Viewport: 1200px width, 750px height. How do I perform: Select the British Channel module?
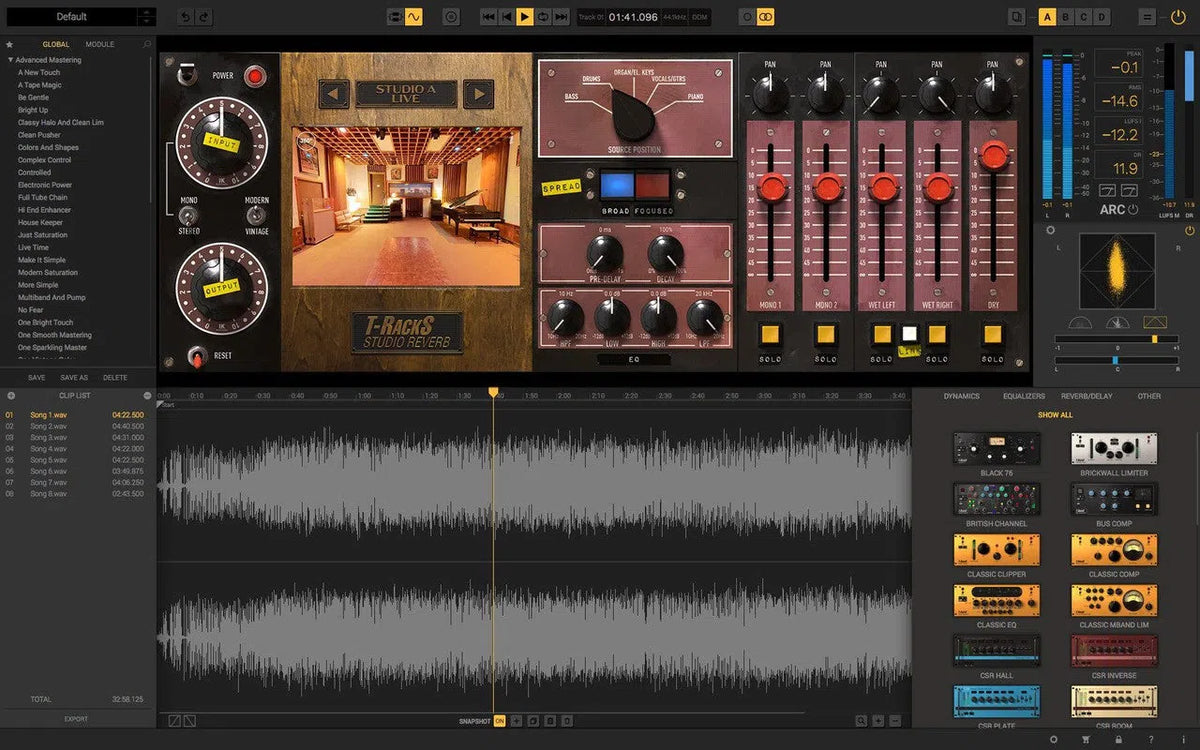996,498
